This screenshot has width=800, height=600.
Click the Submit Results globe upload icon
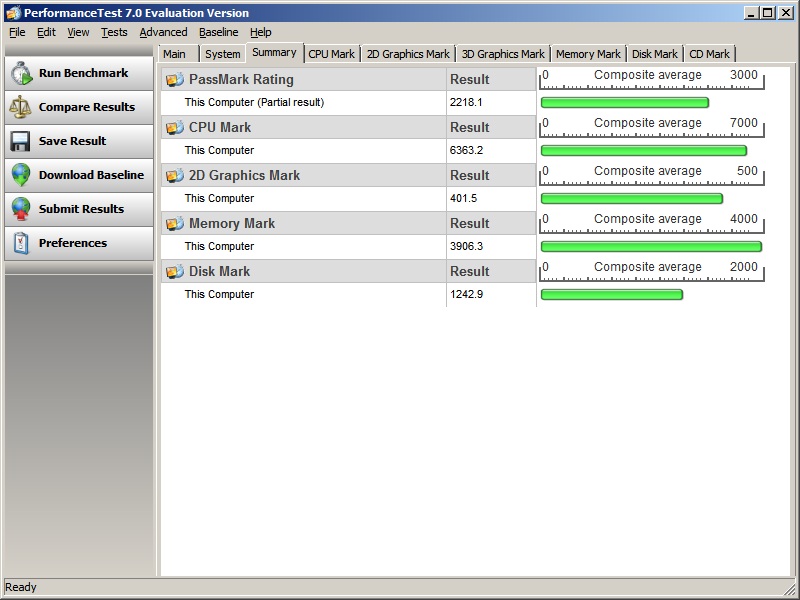click(x=21, y=209)
